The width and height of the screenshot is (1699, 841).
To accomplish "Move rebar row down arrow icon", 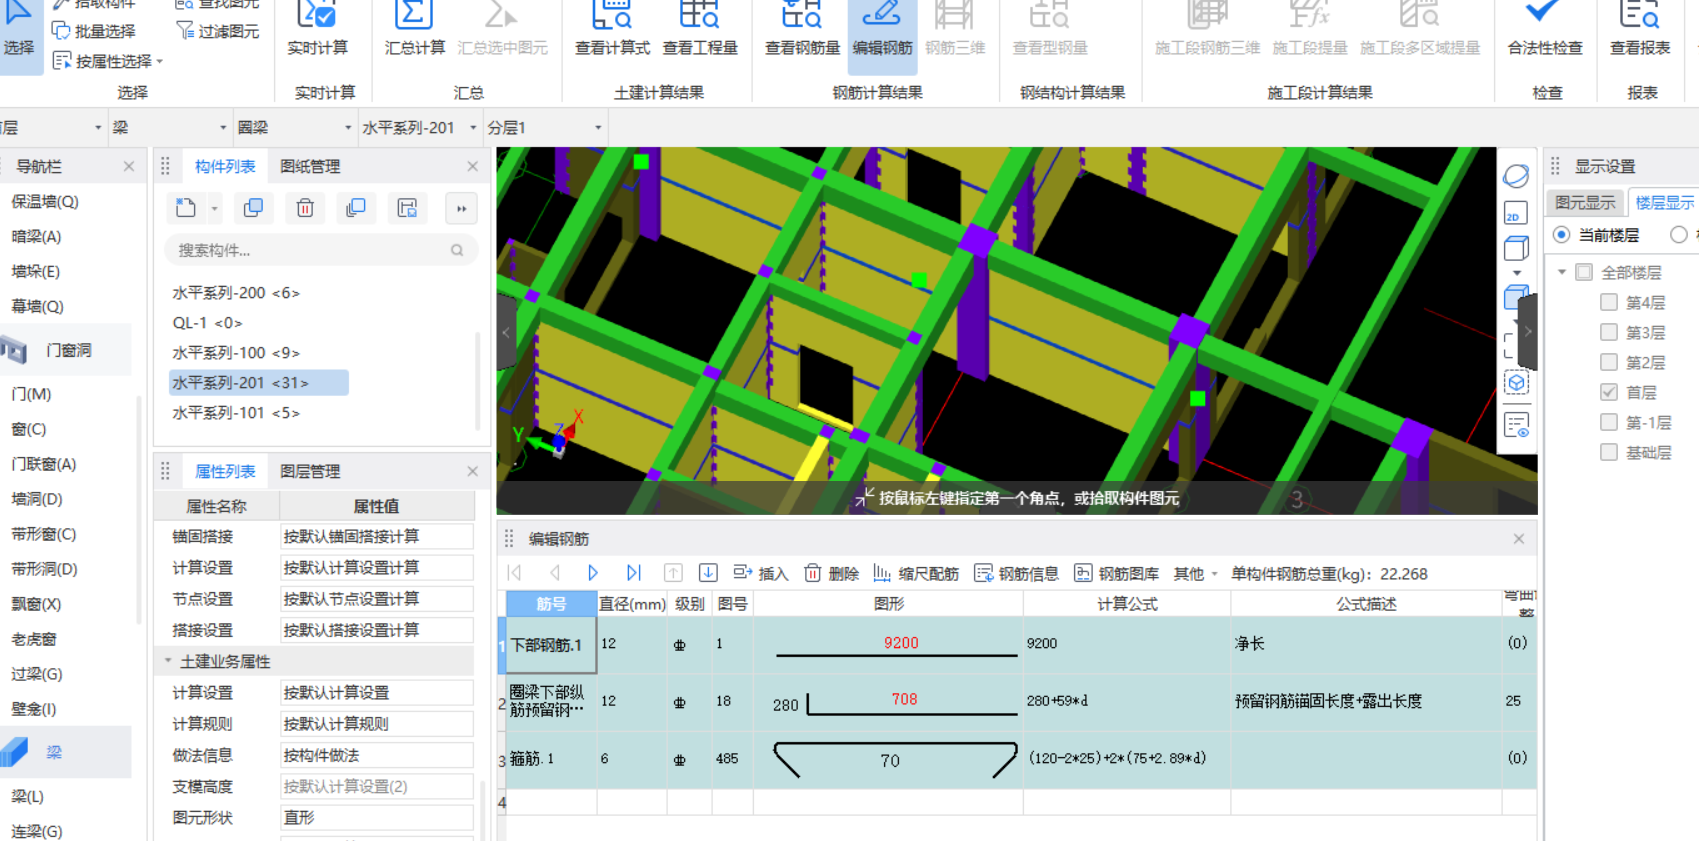I will click(708, 573).
